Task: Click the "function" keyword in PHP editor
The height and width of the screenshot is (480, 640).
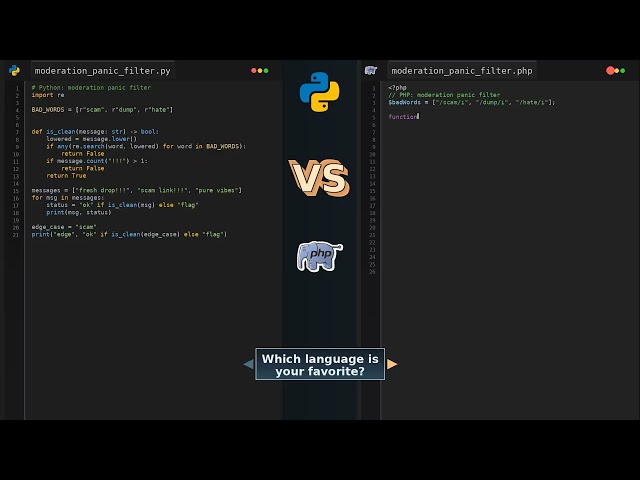Action: [403, 117]
